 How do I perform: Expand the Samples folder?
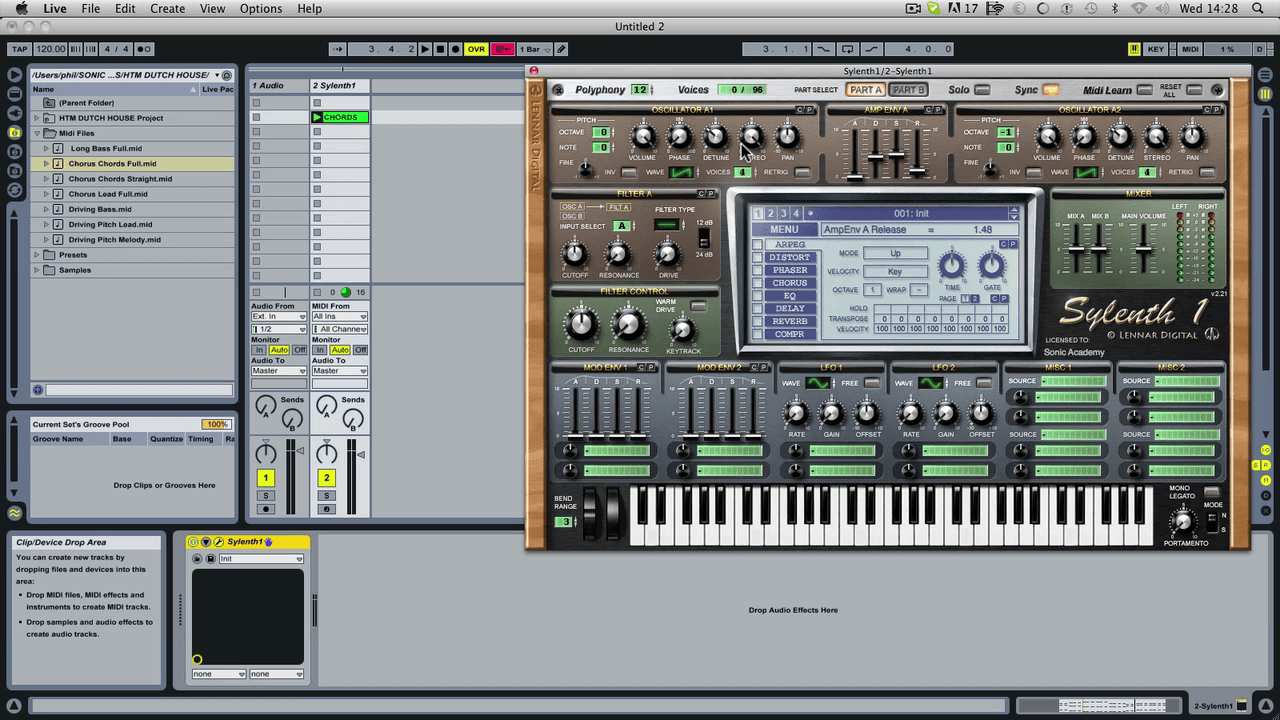coord(38,270)
